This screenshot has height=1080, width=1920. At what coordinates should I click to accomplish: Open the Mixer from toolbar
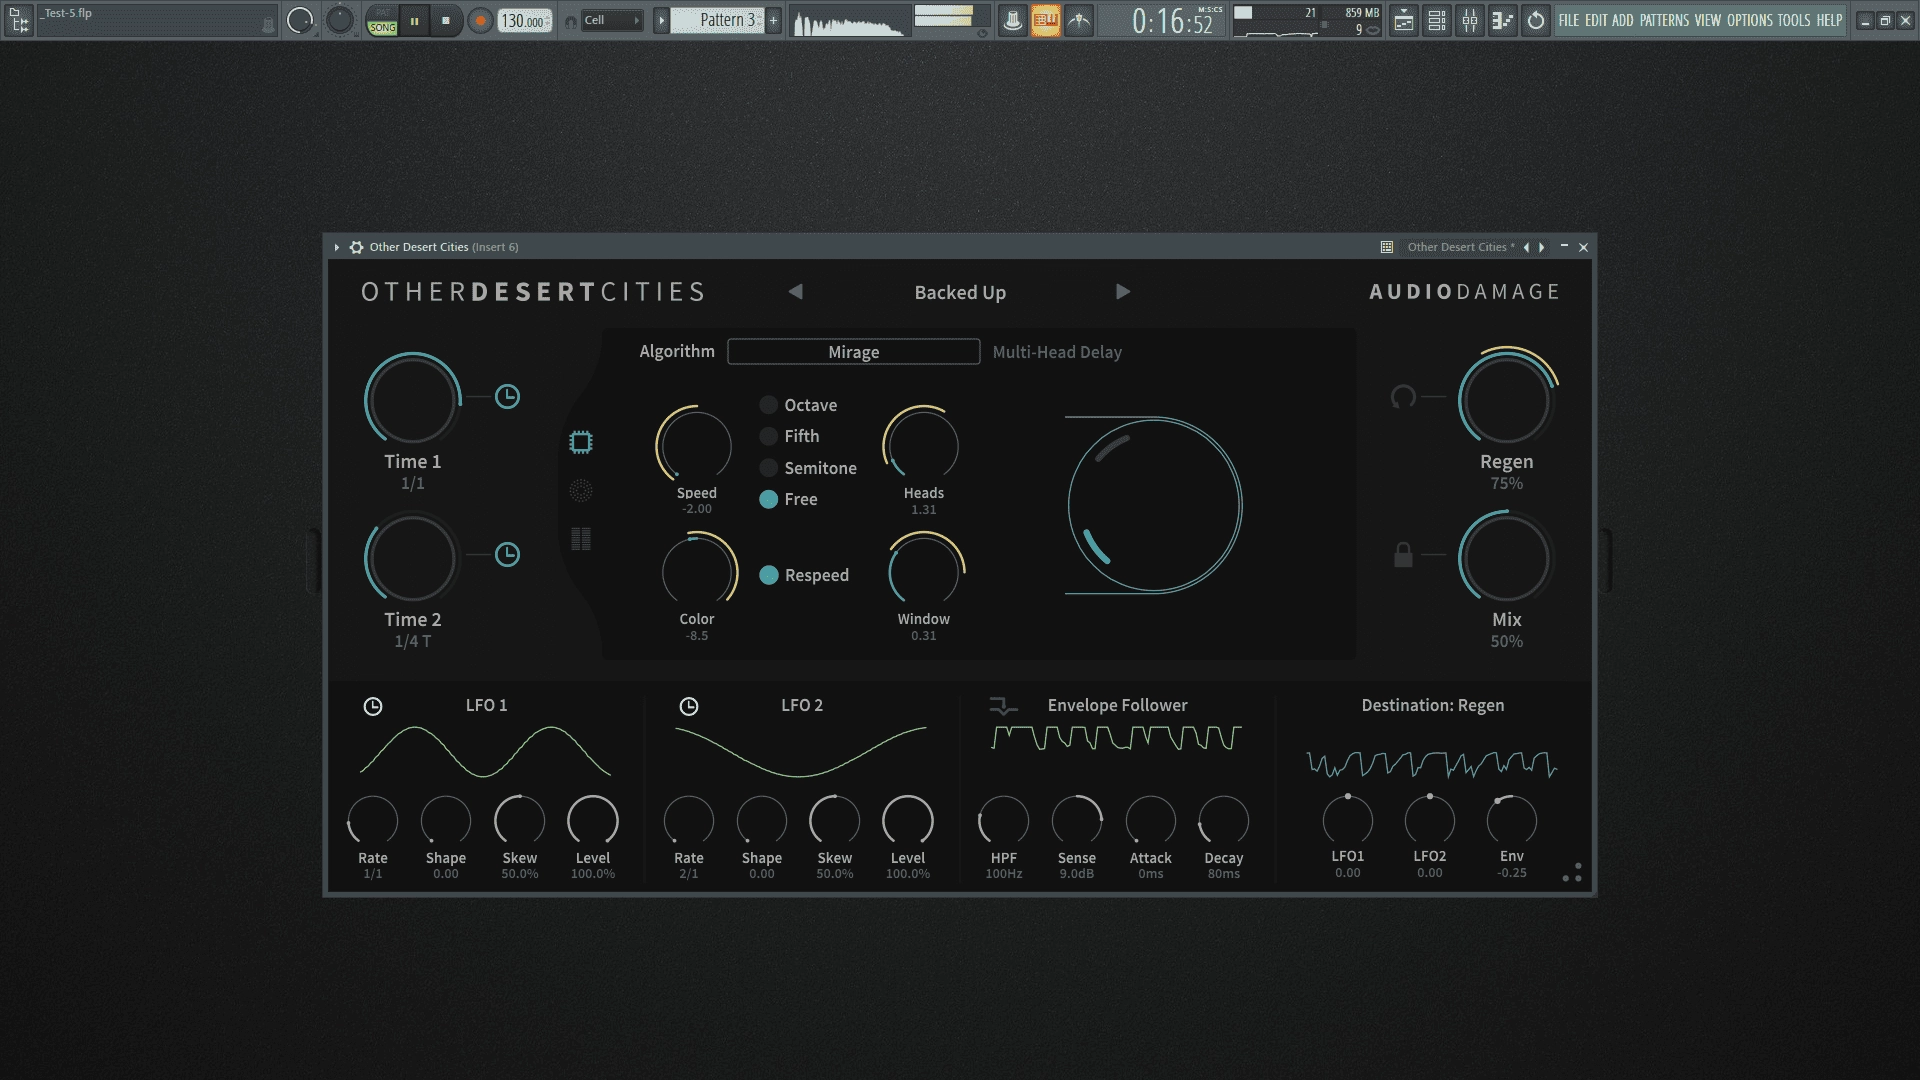click(1470, 20)
